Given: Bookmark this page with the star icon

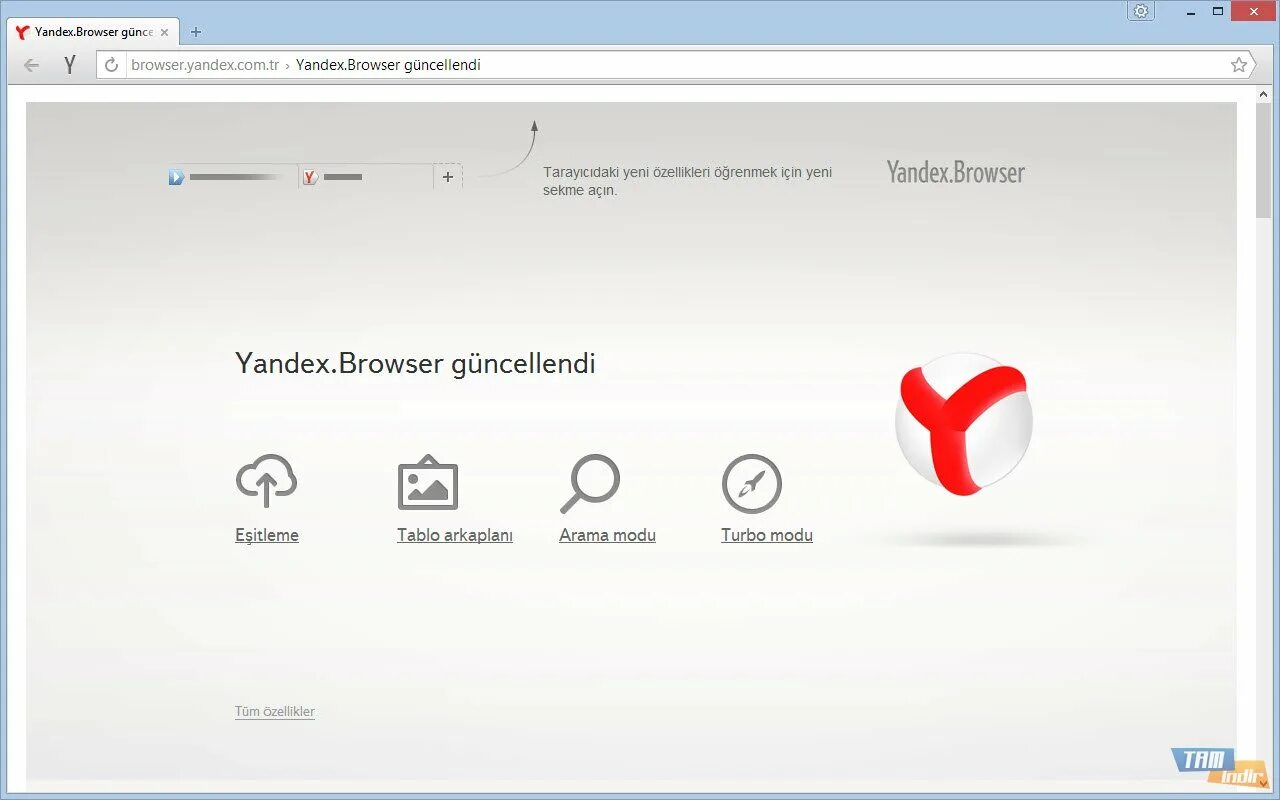Looking at the screenshot, I should coord(1239,65).
